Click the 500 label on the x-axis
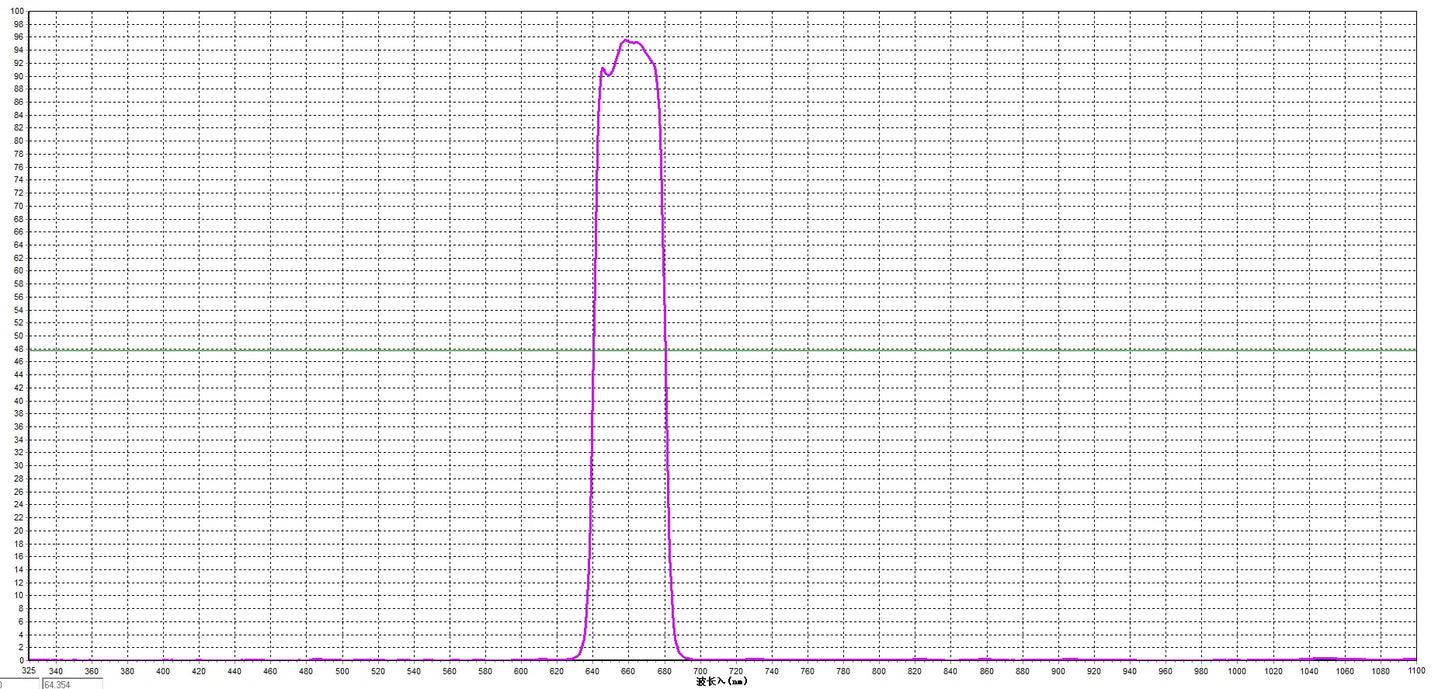This screenshot has width=1445, height=689. pos(342,671)
